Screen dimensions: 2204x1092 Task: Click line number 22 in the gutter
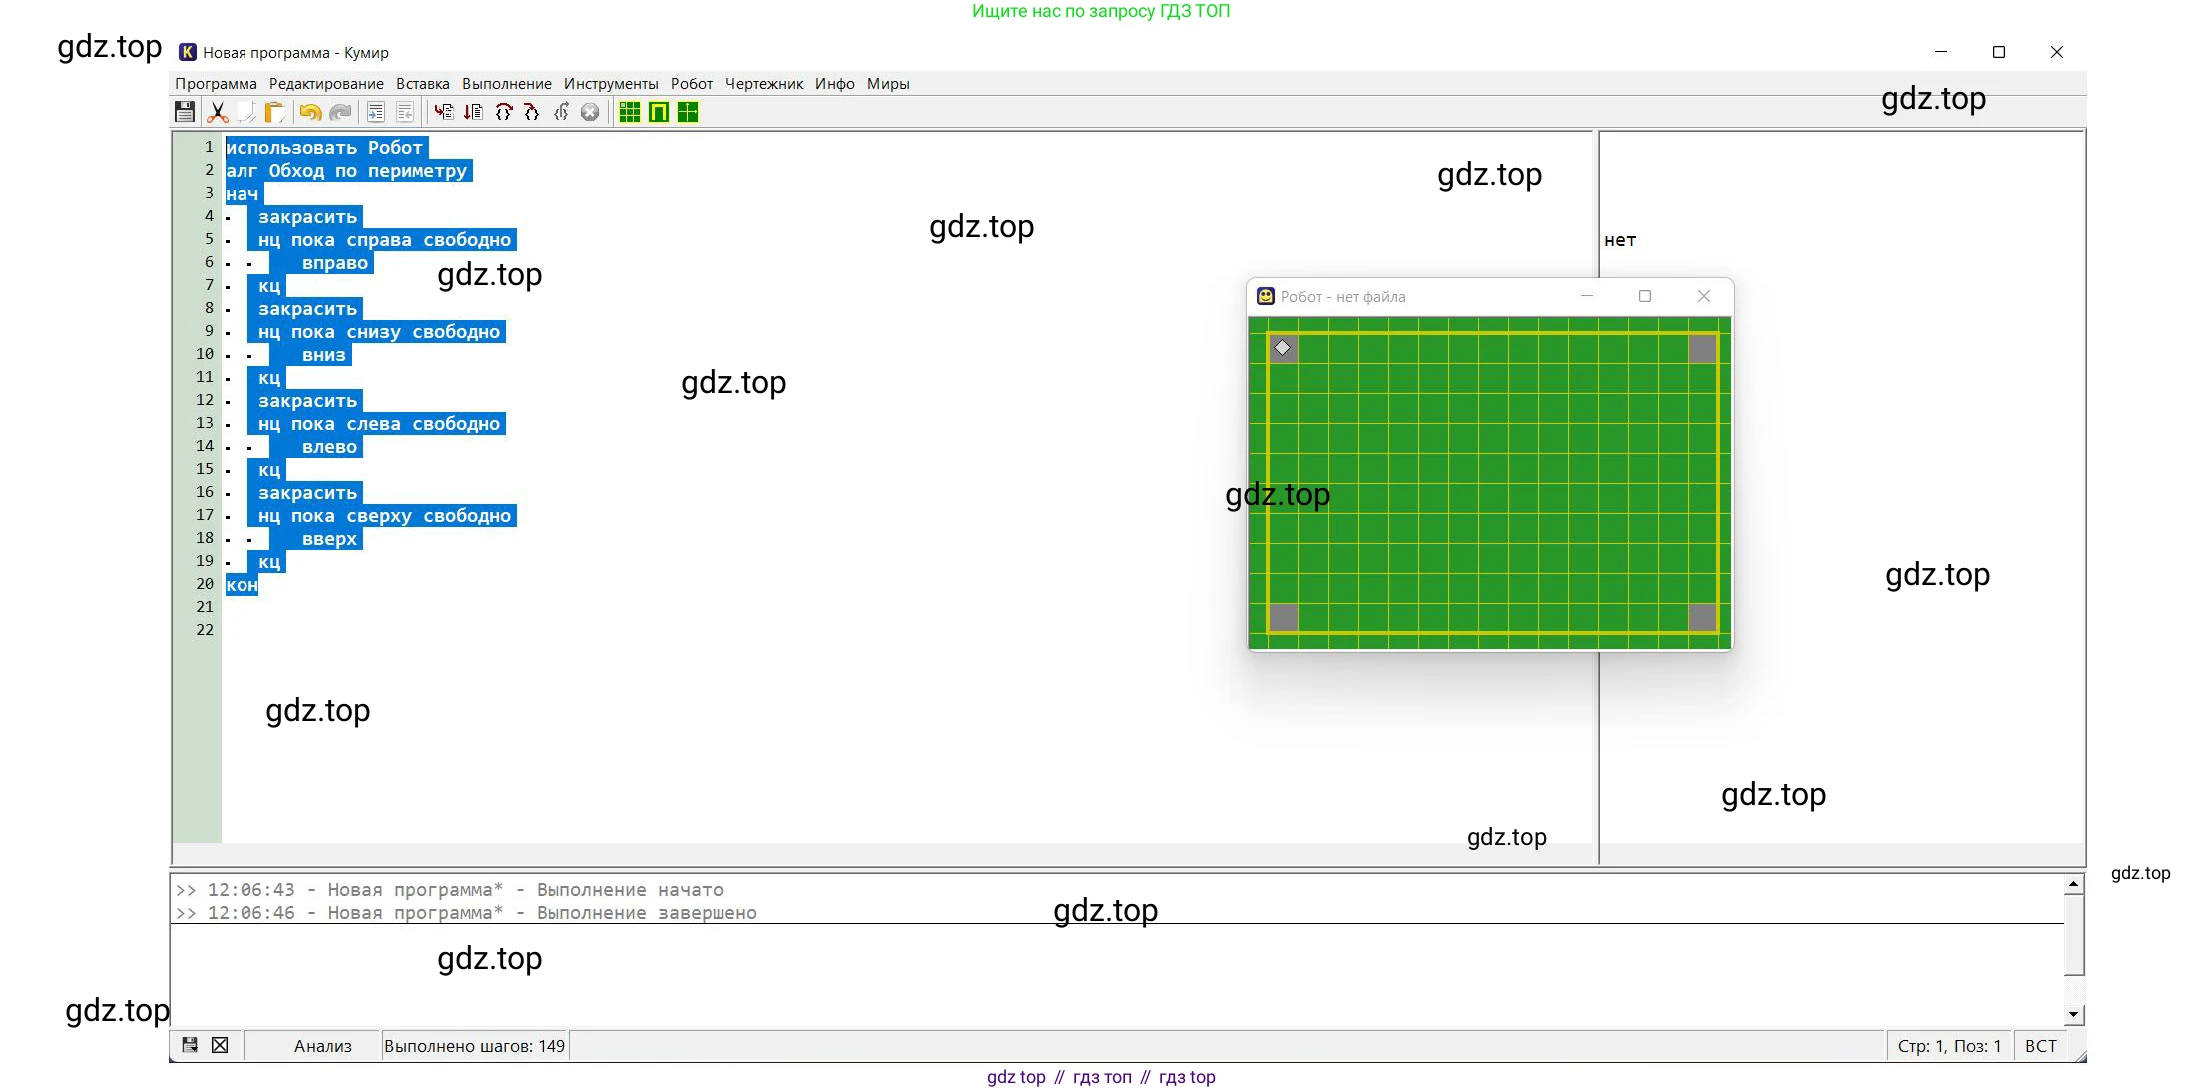coord(205,630)
